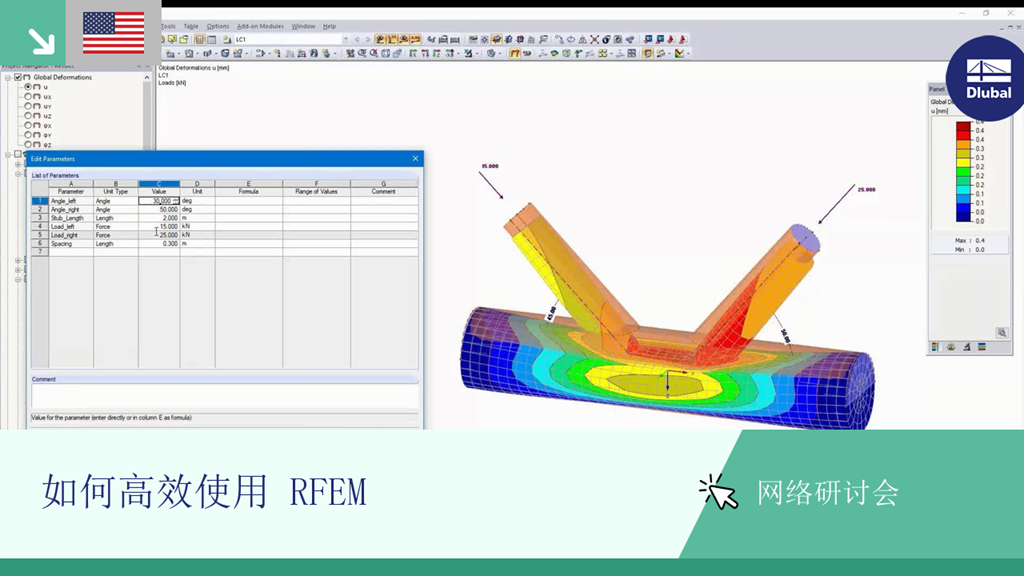
Task: Click the Stub_Length parameter name cell
Action: (x=71, y=218)
